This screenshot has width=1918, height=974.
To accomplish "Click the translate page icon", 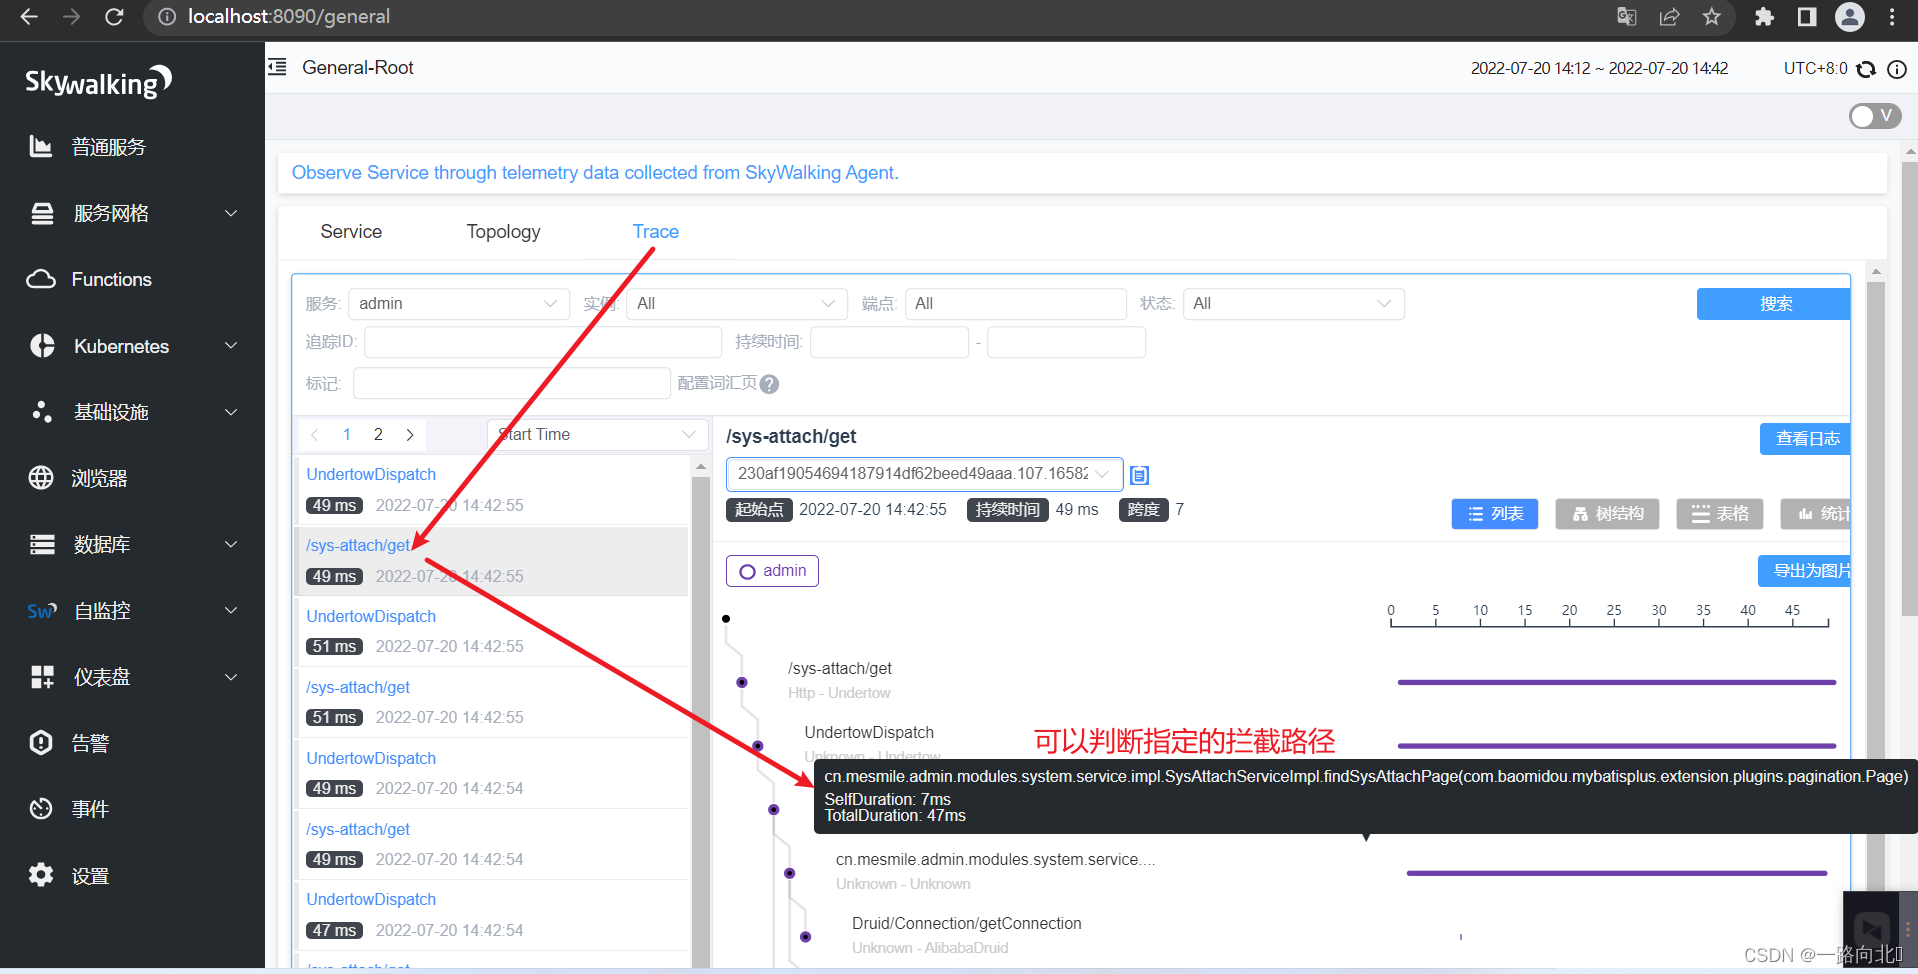I will click(1627, 17).
